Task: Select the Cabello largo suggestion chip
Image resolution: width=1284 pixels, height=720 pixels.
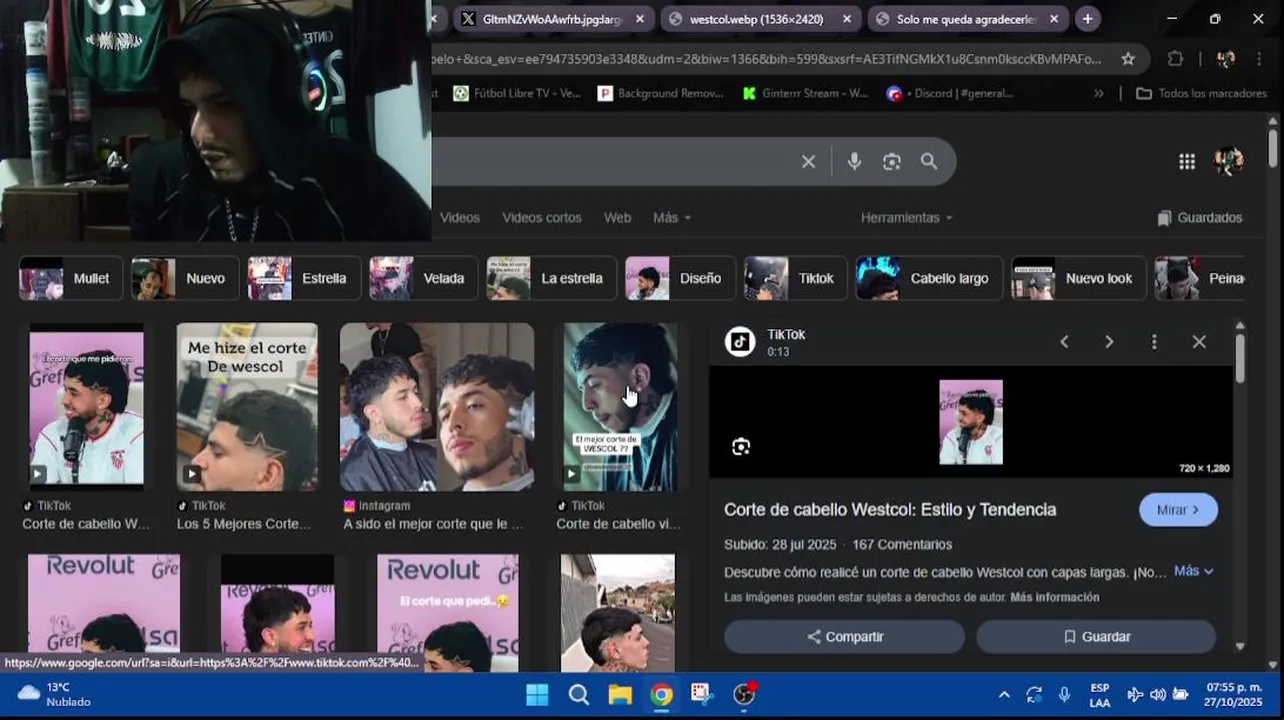Action: tap(929, 279)
